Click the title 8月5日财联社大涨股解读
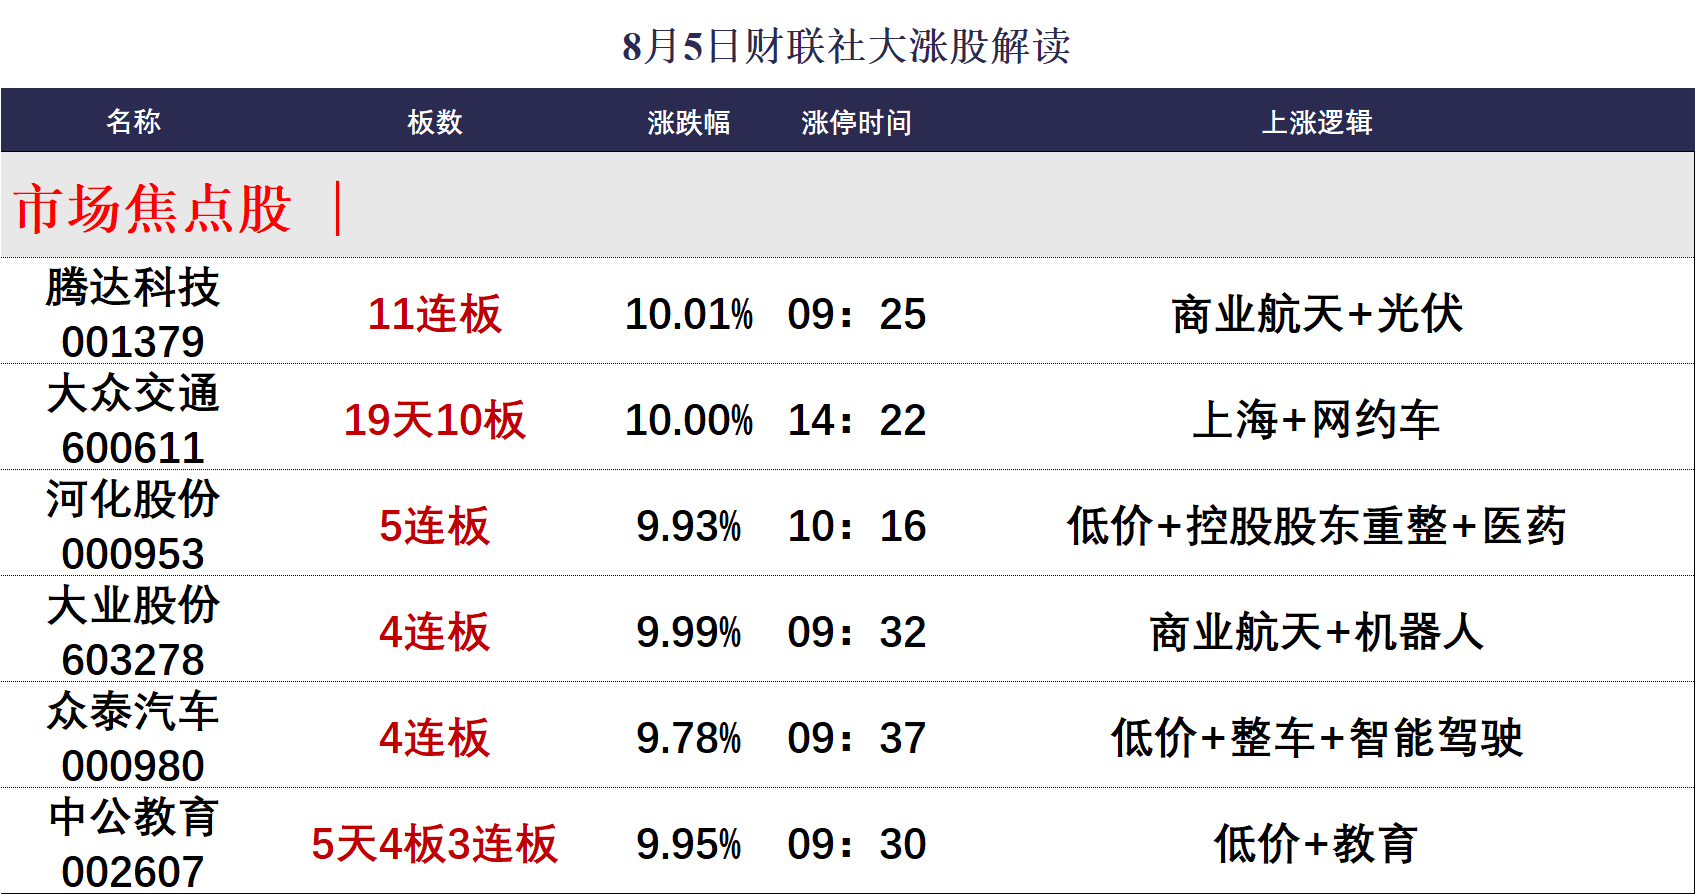 pyautogui.click(x=846, y=46)
